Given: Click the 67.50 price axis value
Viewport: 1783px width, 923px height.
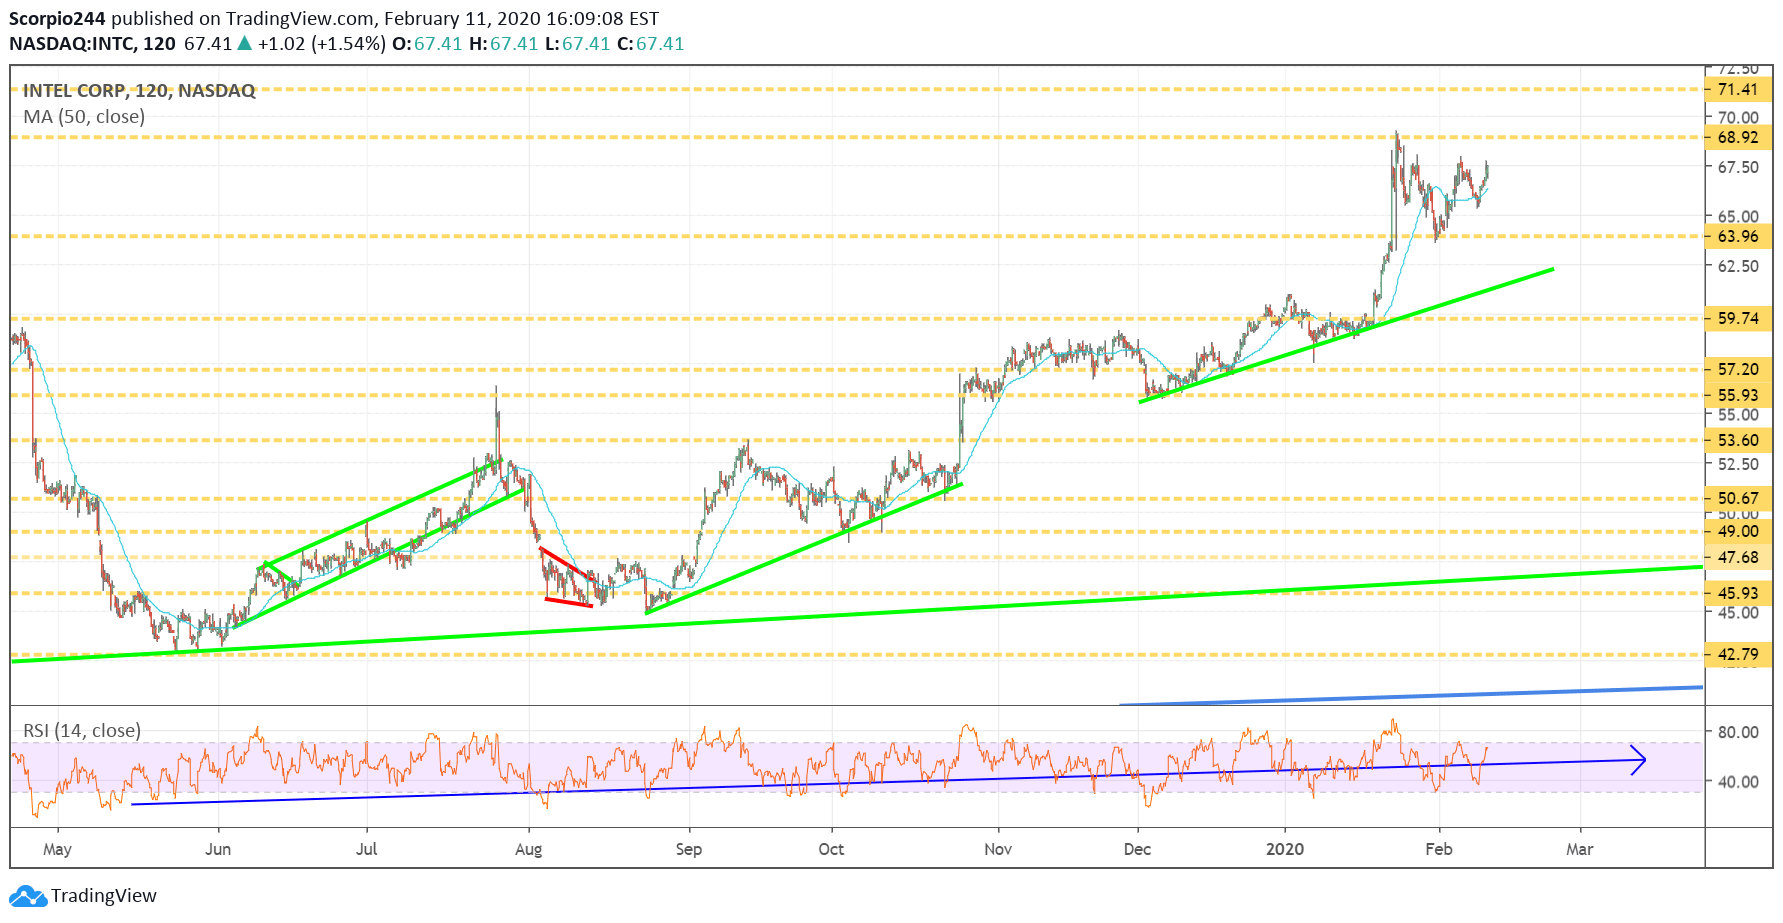Looking at the screenshot, I should pos(1738,167).
